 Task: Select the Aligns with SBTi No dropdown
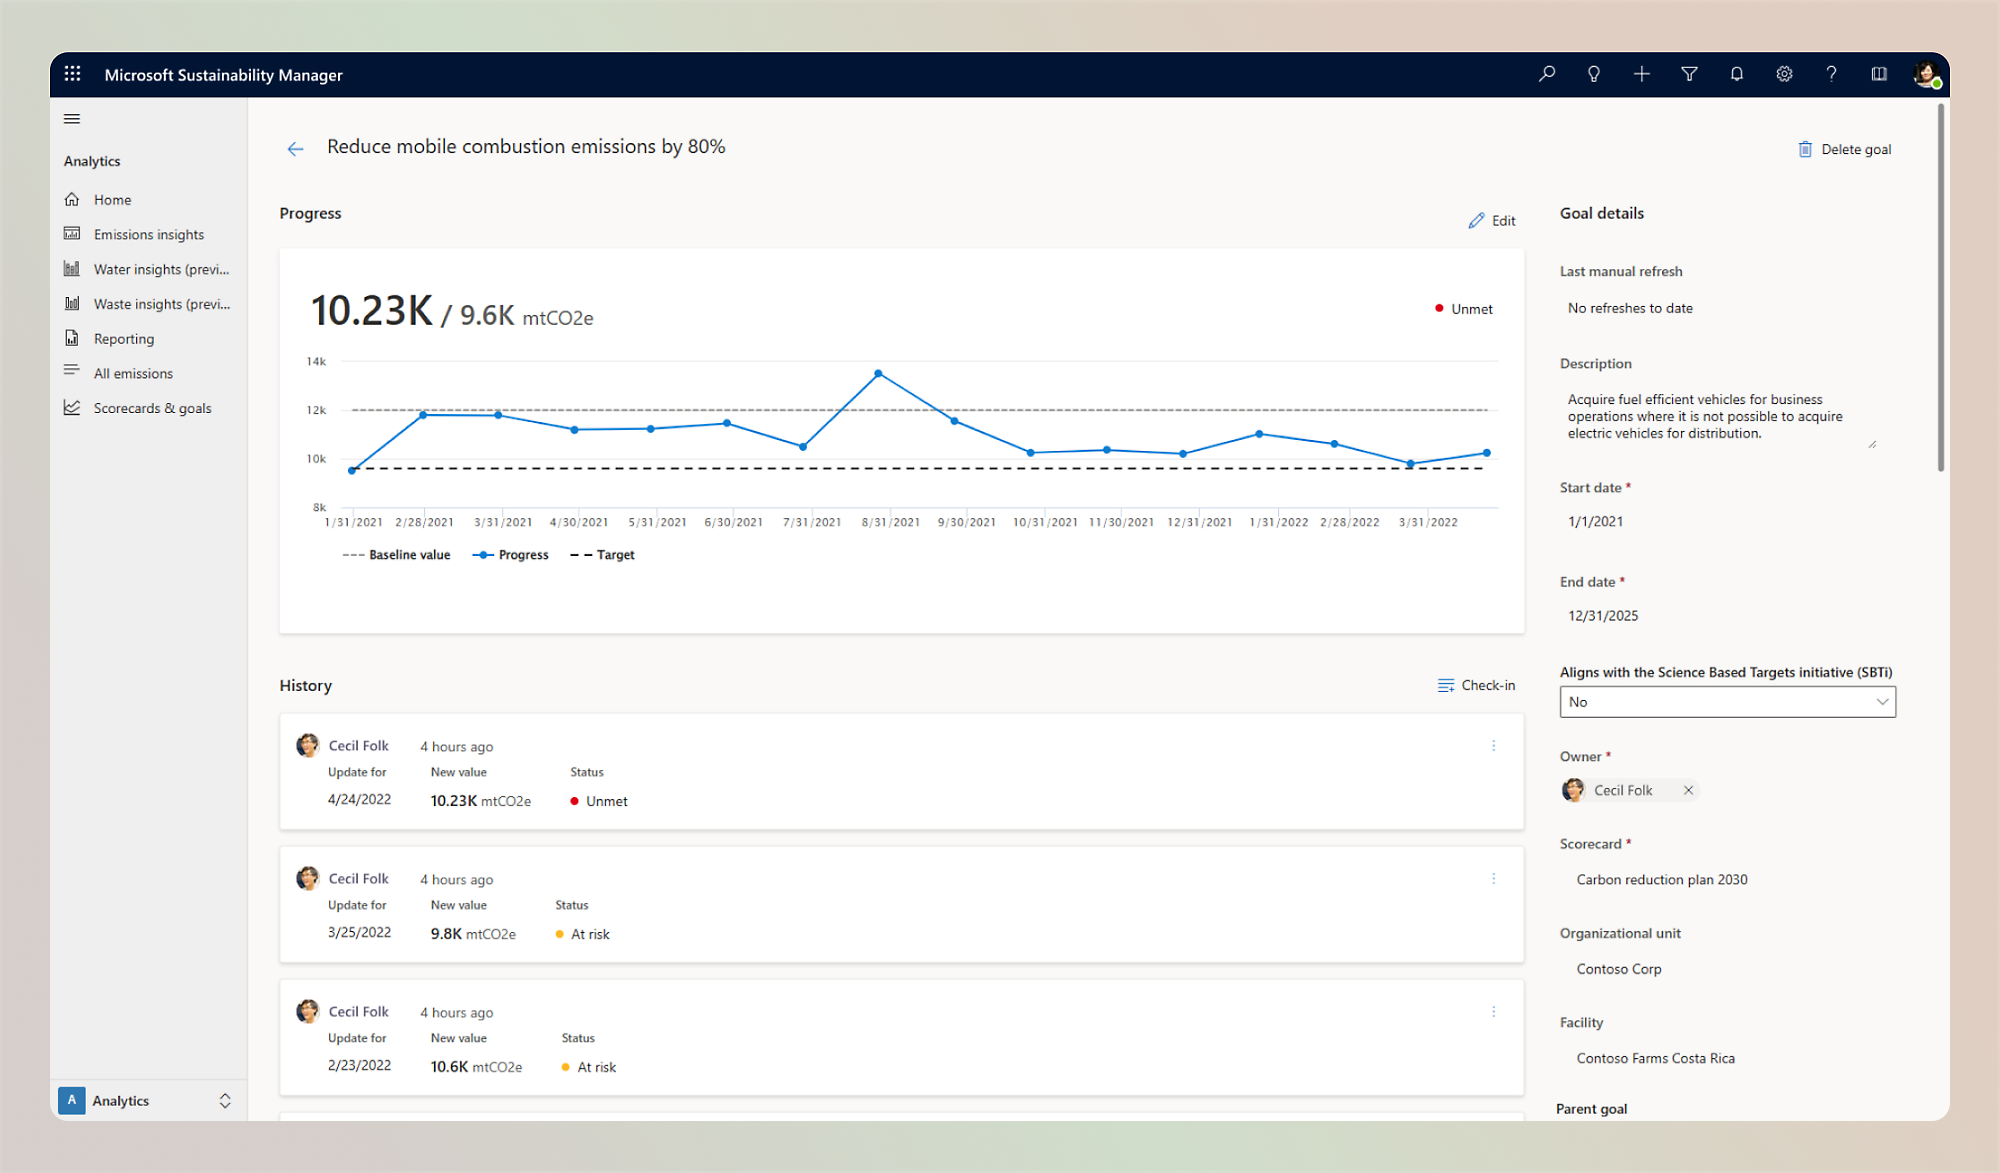coord(1726,701)
